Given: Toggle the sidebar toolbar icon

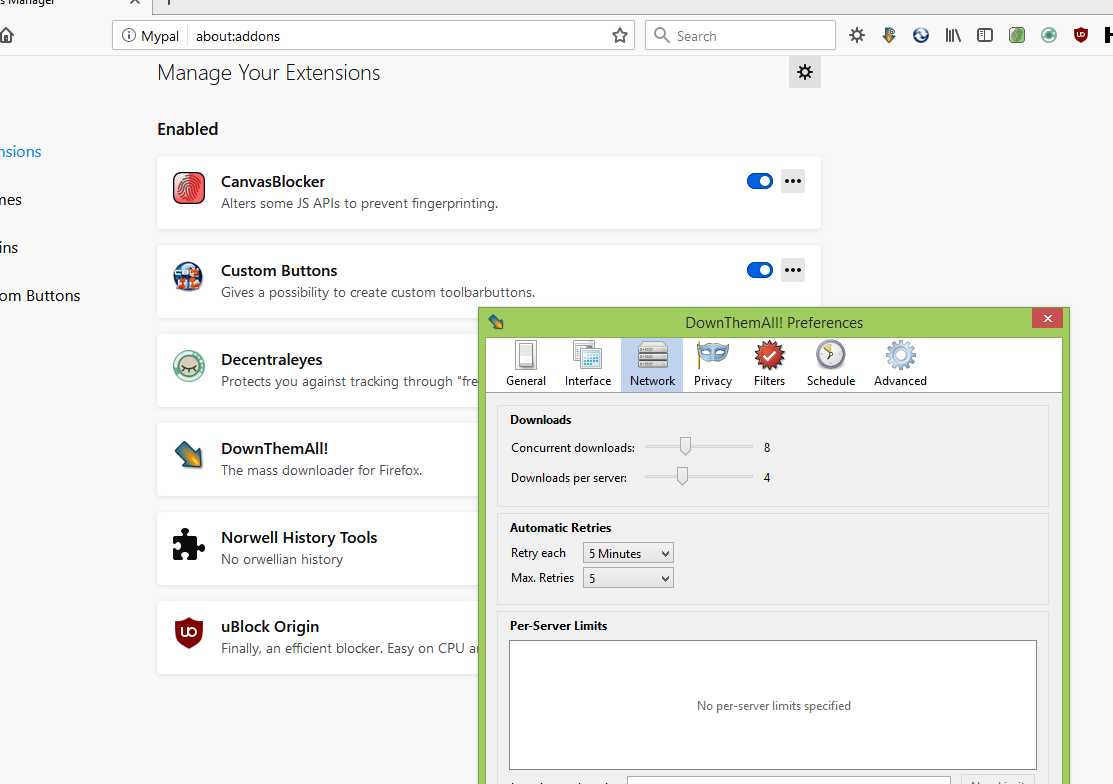Looking at the screenshot, I should coord(985,35).
